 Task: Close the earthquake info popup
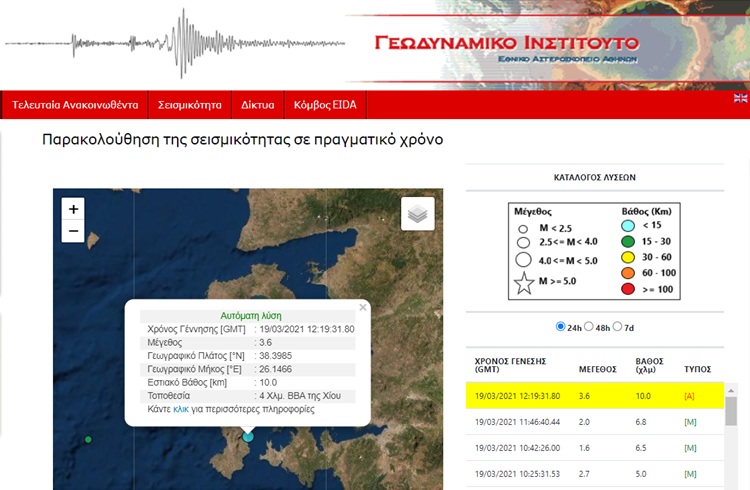point(363,307)
